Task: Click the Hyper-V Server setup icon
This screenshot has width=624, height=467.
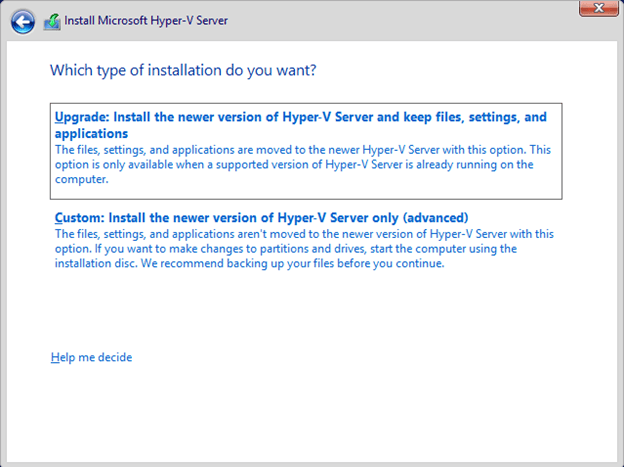Action: [52, 20]
